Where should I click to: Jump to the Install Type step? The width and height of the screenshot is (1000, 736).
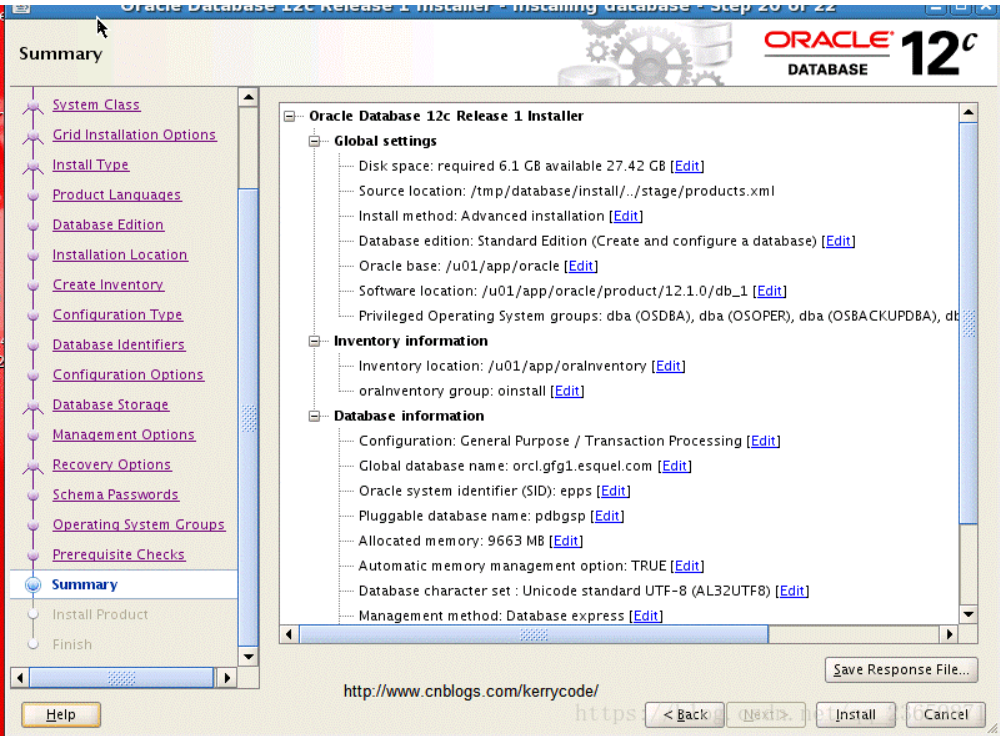(91, 165)
